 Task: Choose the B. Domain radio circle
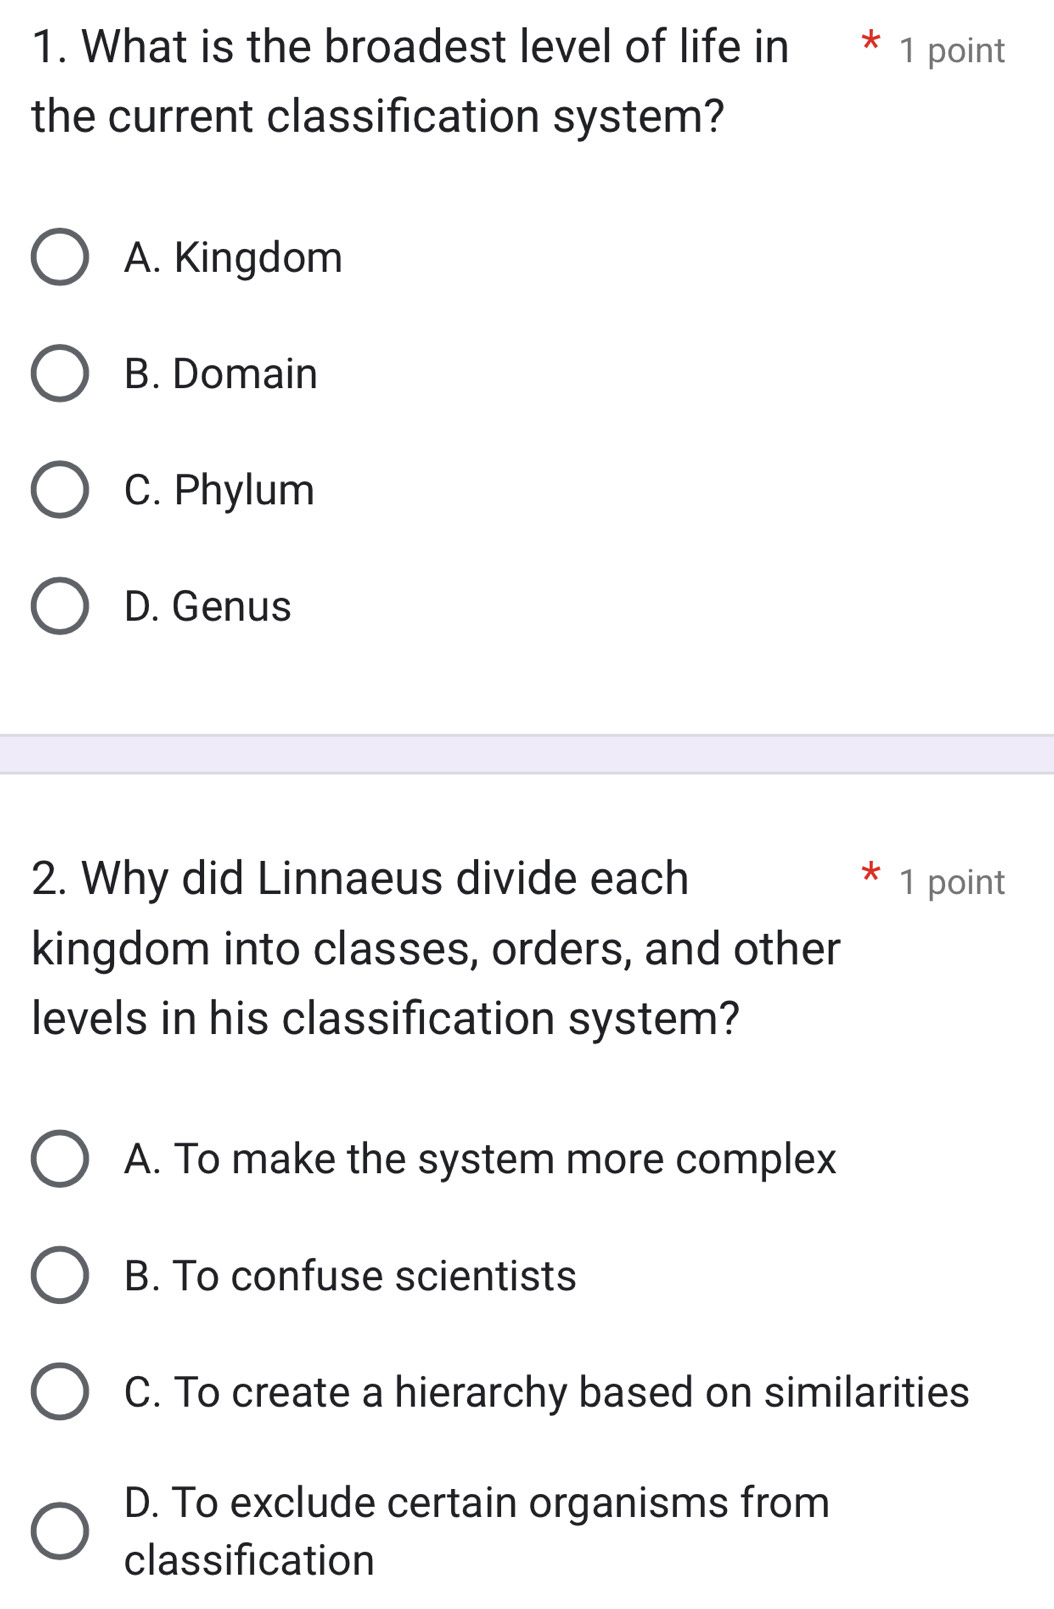click(59, 374)
